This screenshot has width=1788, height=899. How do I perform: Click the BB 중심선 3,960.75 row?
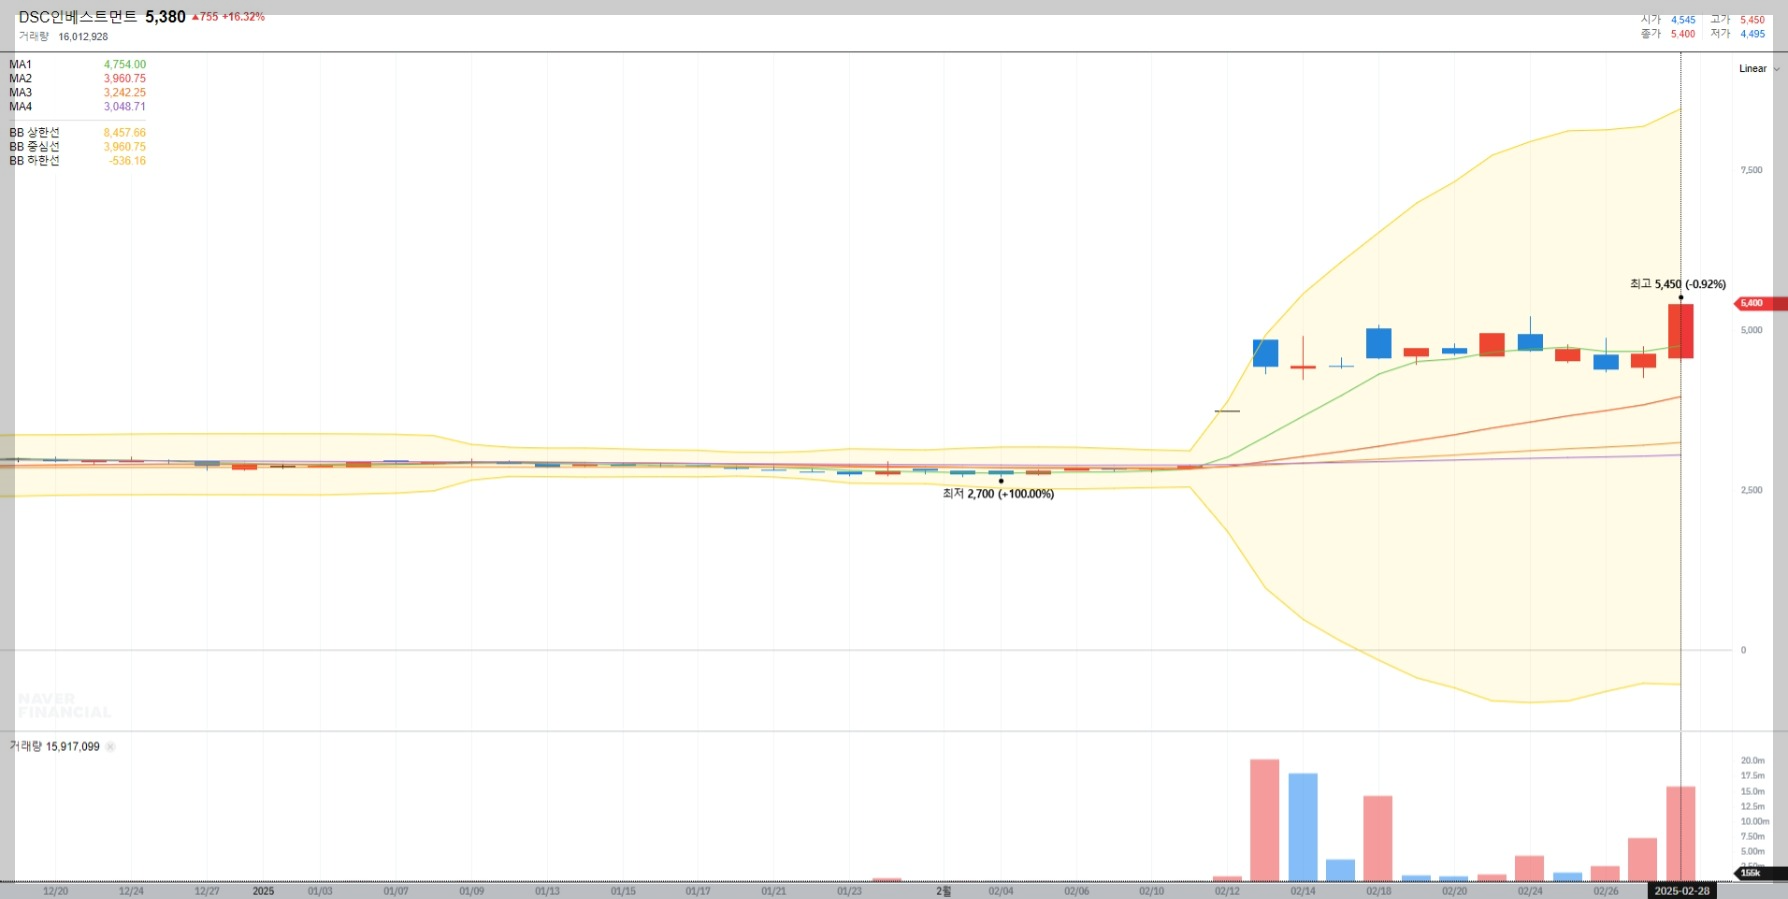[77, 146]
